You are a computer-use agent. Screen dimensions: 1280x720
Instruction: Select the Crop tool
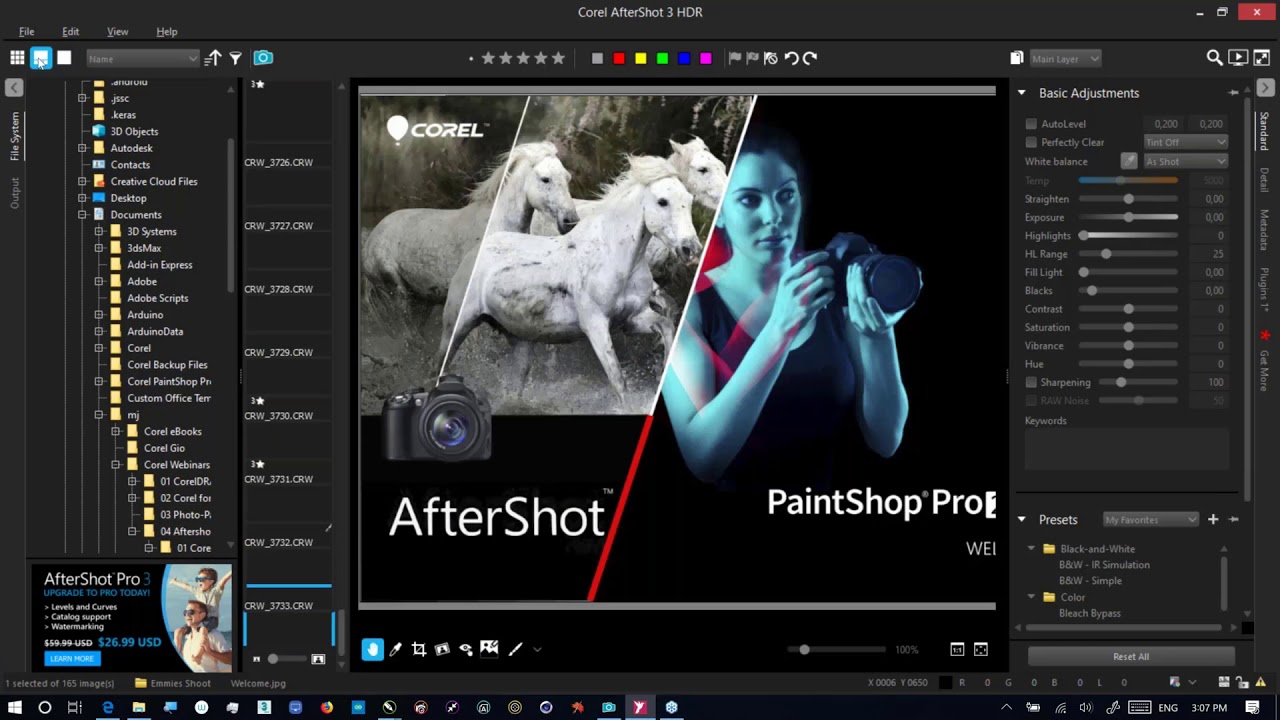coord(419,649)
